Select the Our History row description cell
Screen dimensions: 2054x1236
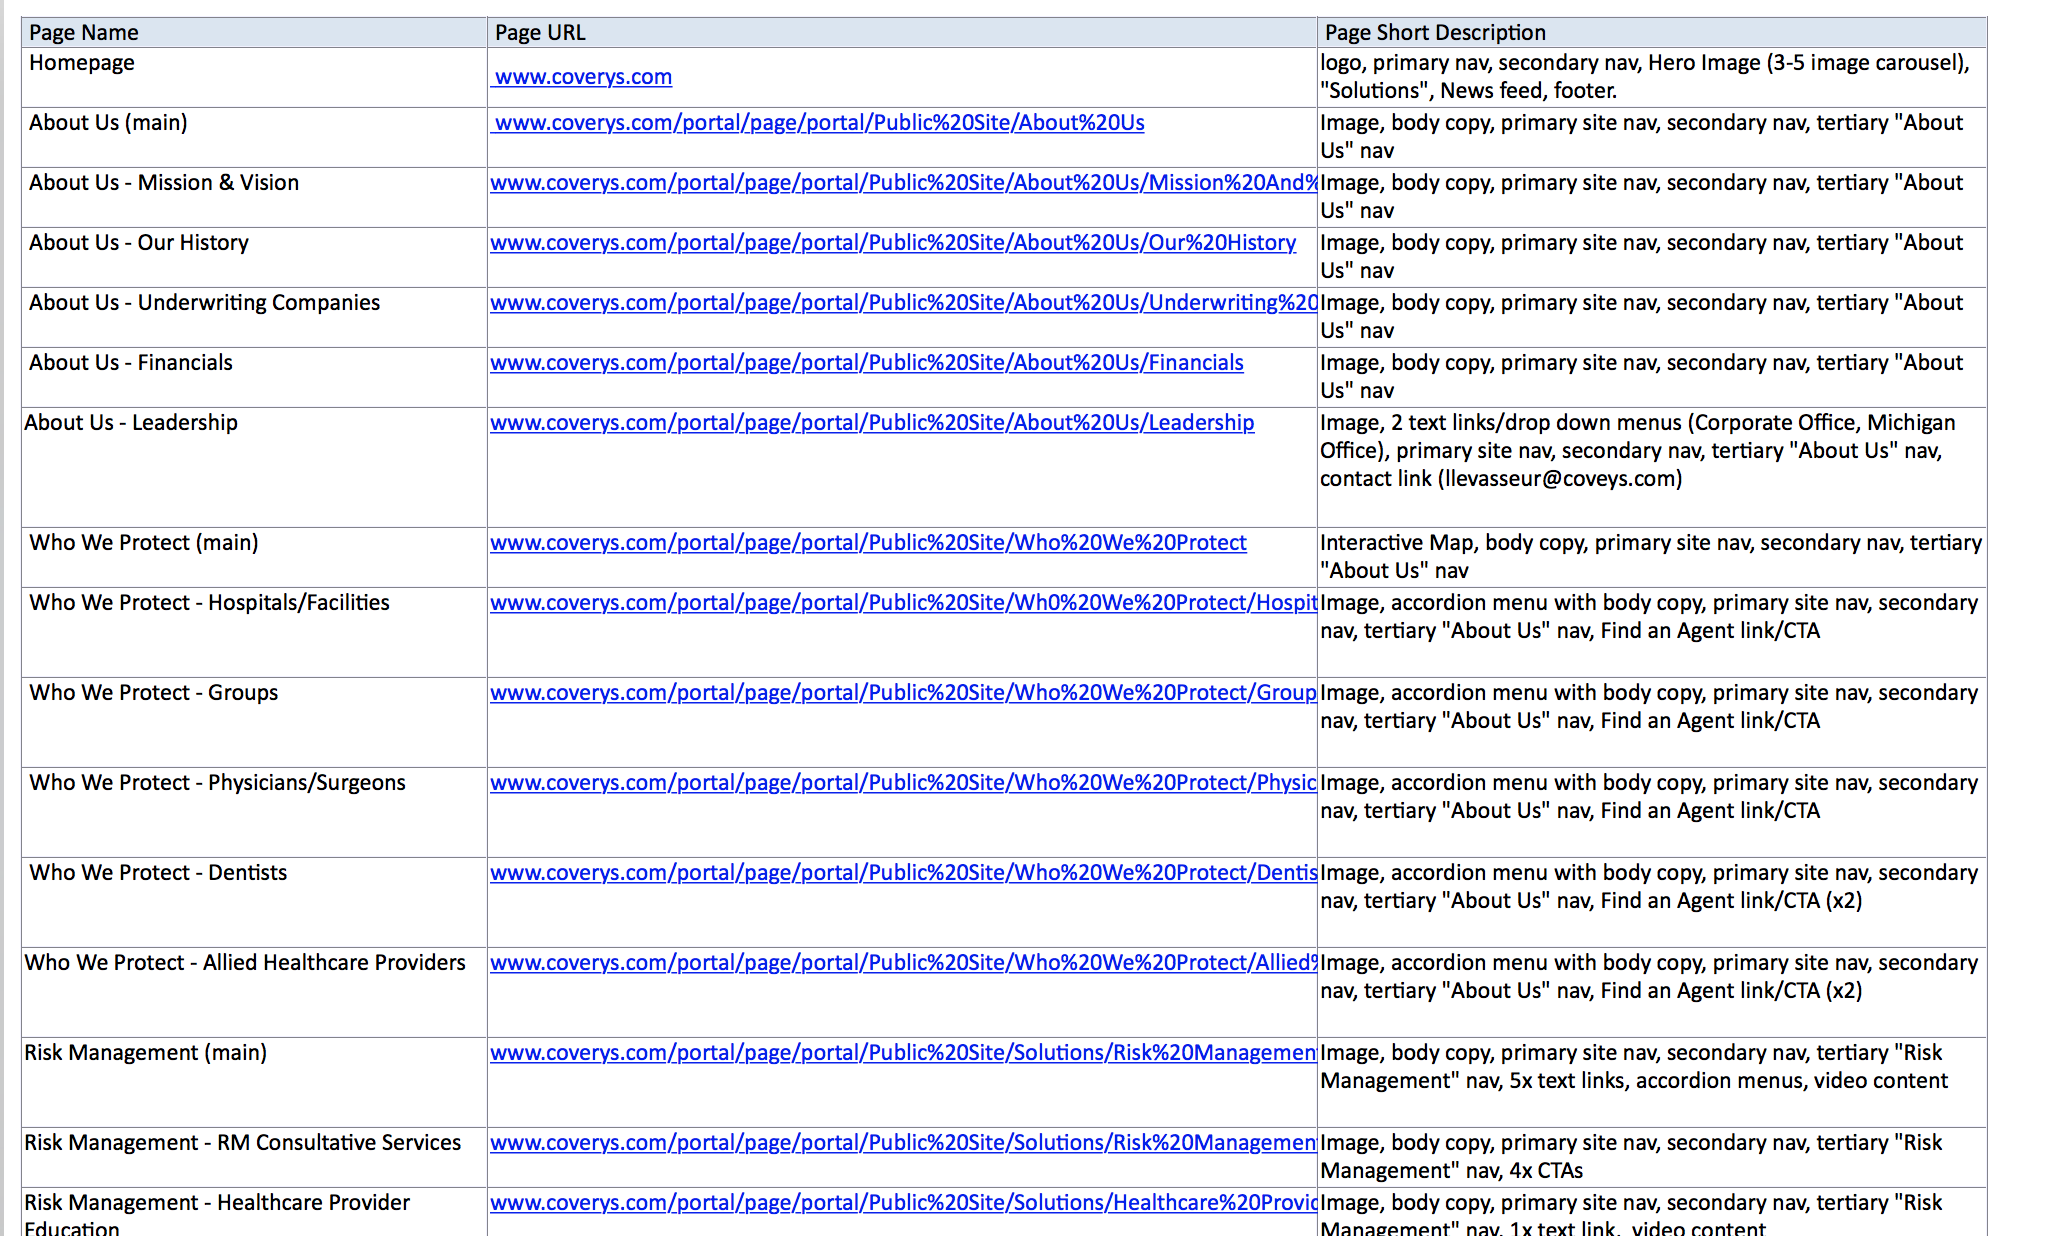[1652, 257]
